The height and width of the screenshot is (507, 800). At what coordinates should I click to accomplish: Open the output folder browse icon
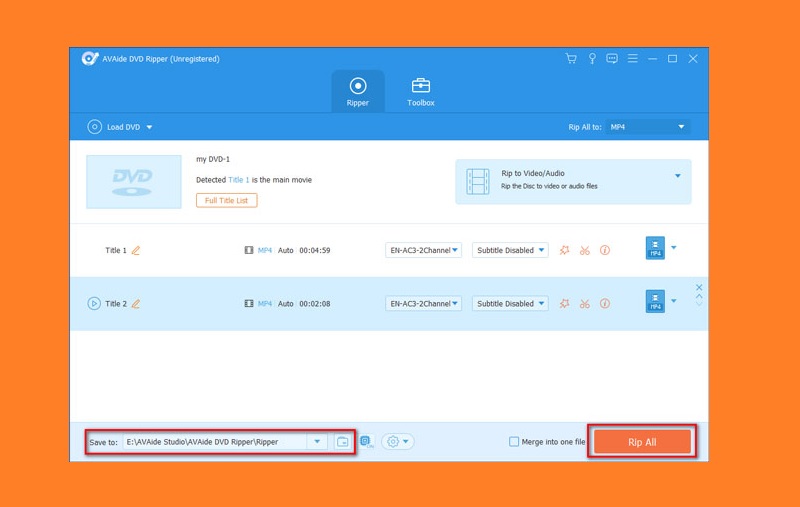(x=343, y=442)
